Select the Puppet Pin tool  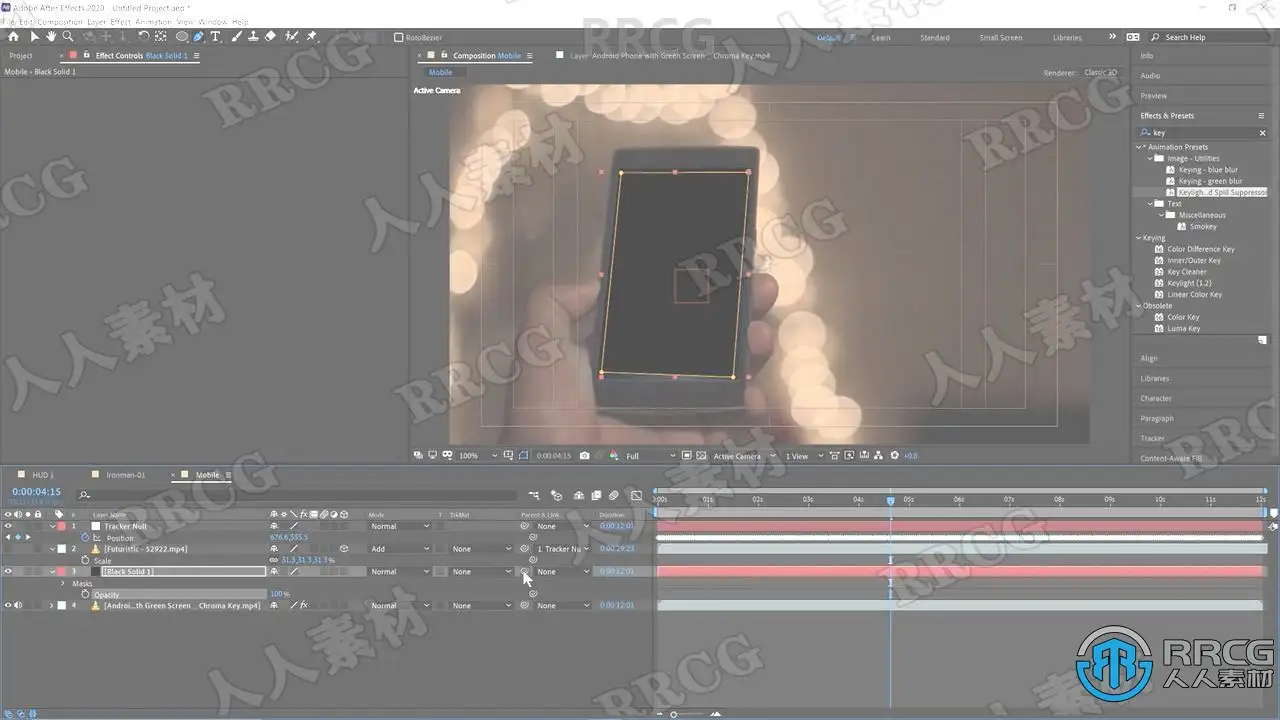click(311, 37)
